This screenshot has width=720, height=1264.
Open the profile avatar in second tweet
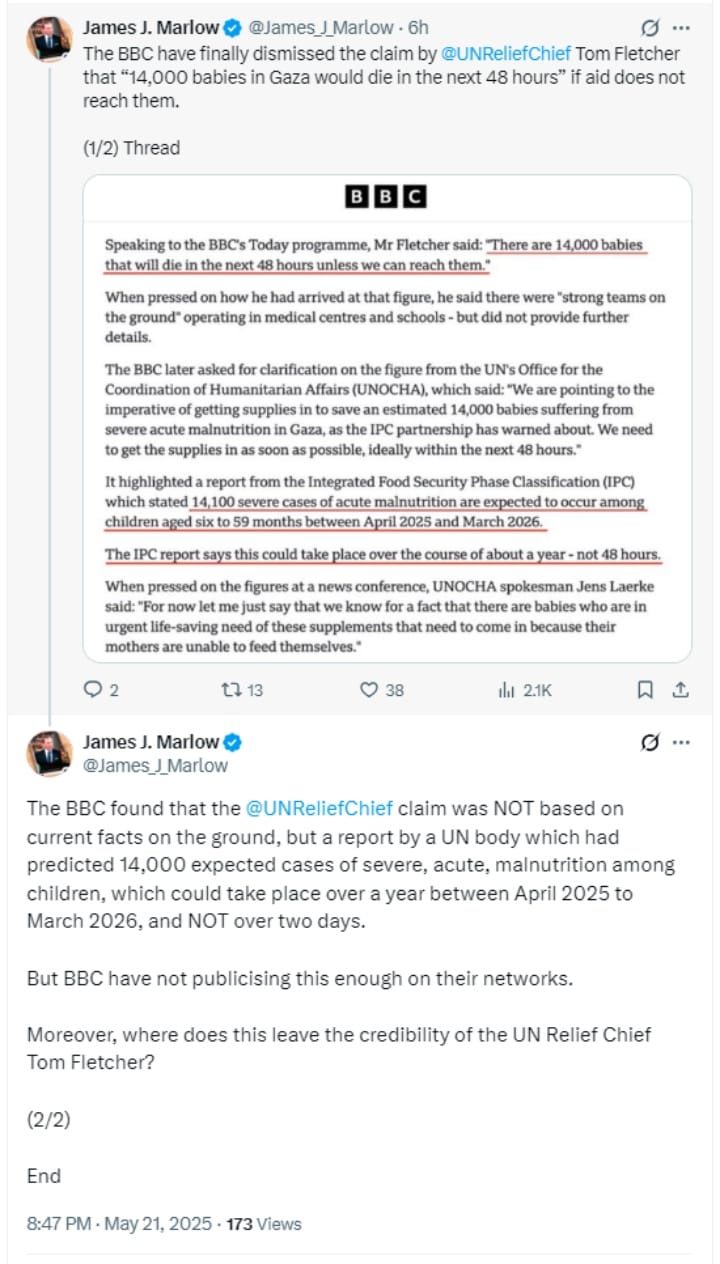49,753
